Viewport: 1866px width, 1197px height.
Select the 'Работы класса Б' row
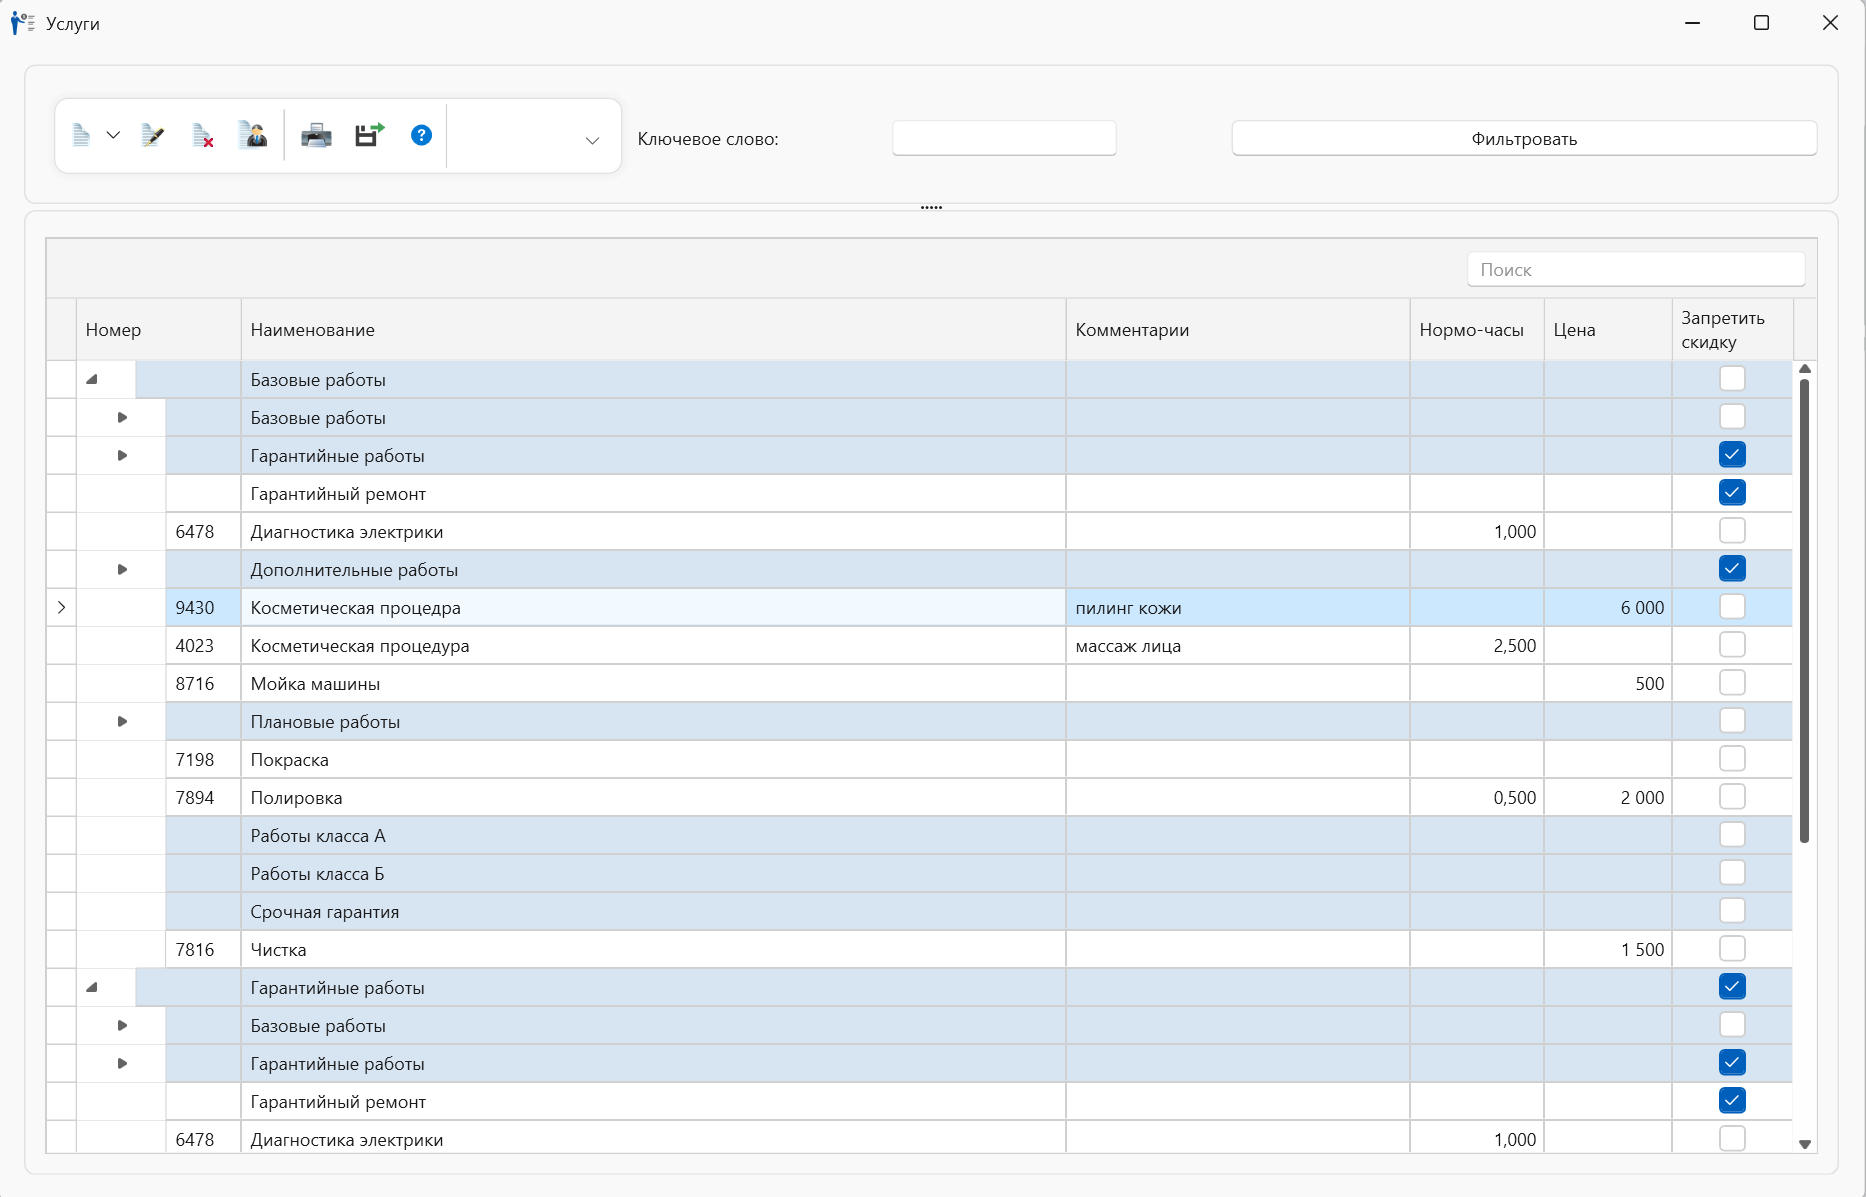tap(919, 873)
